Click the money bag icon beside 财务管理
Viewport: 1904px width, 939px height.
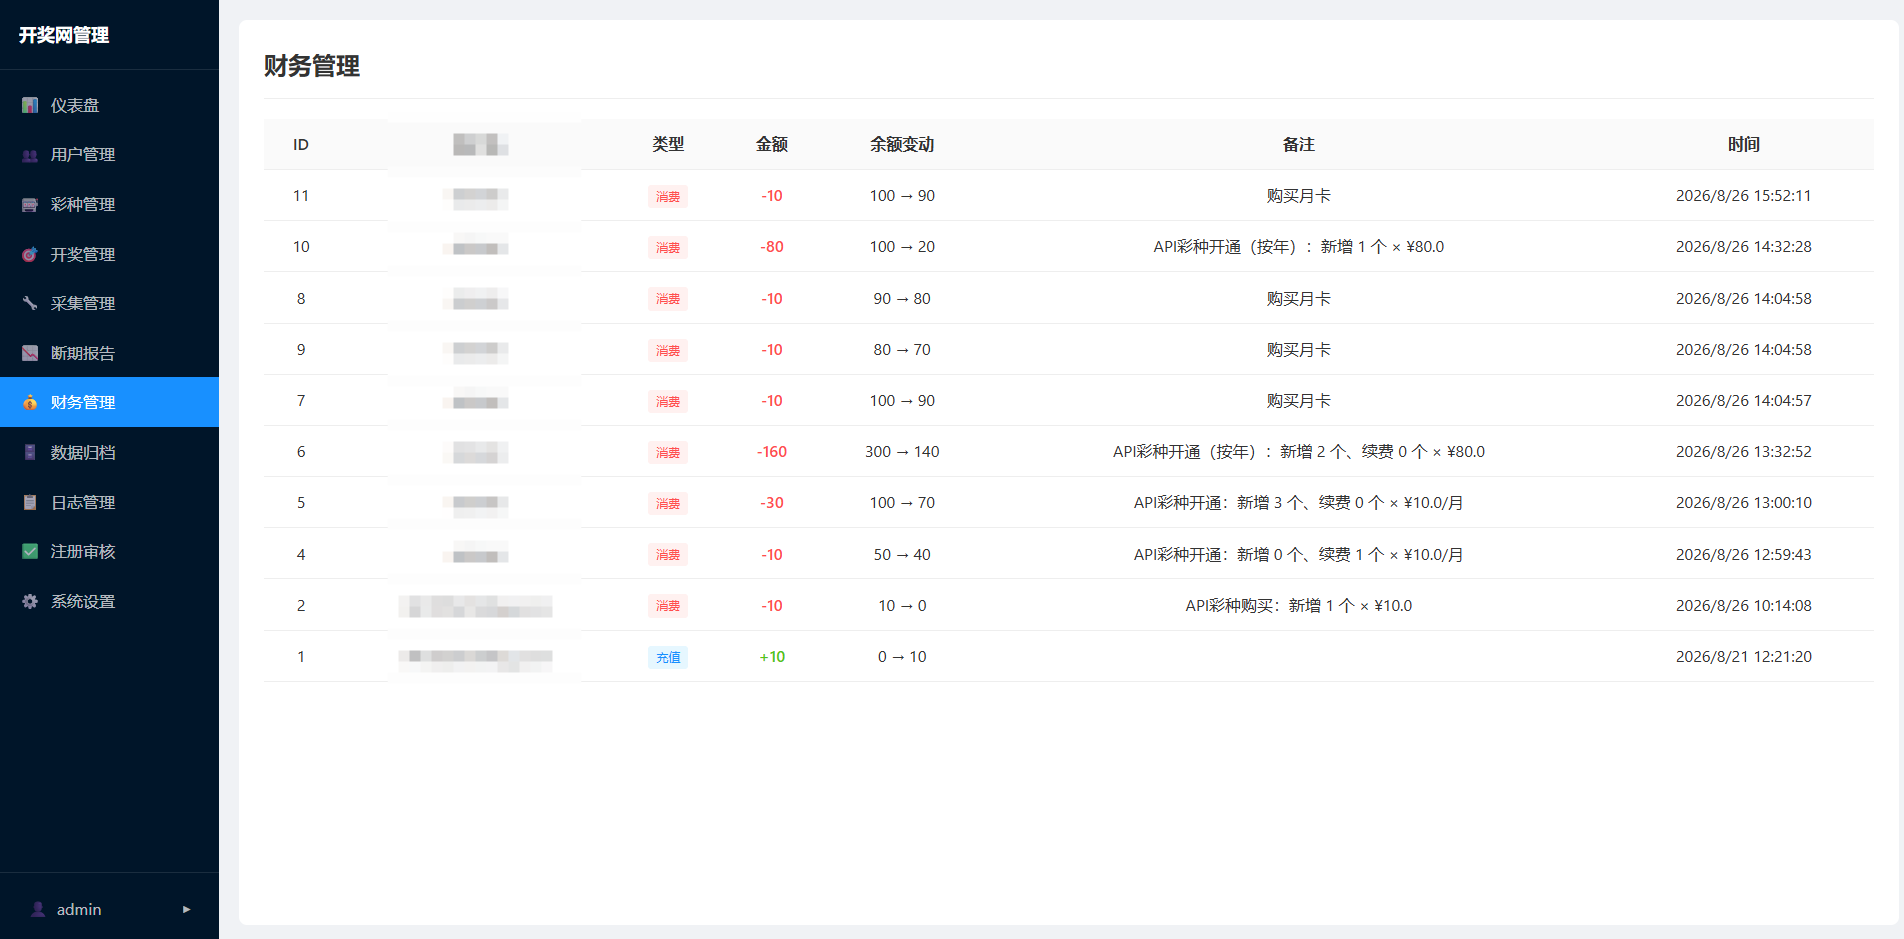(30, 402)
